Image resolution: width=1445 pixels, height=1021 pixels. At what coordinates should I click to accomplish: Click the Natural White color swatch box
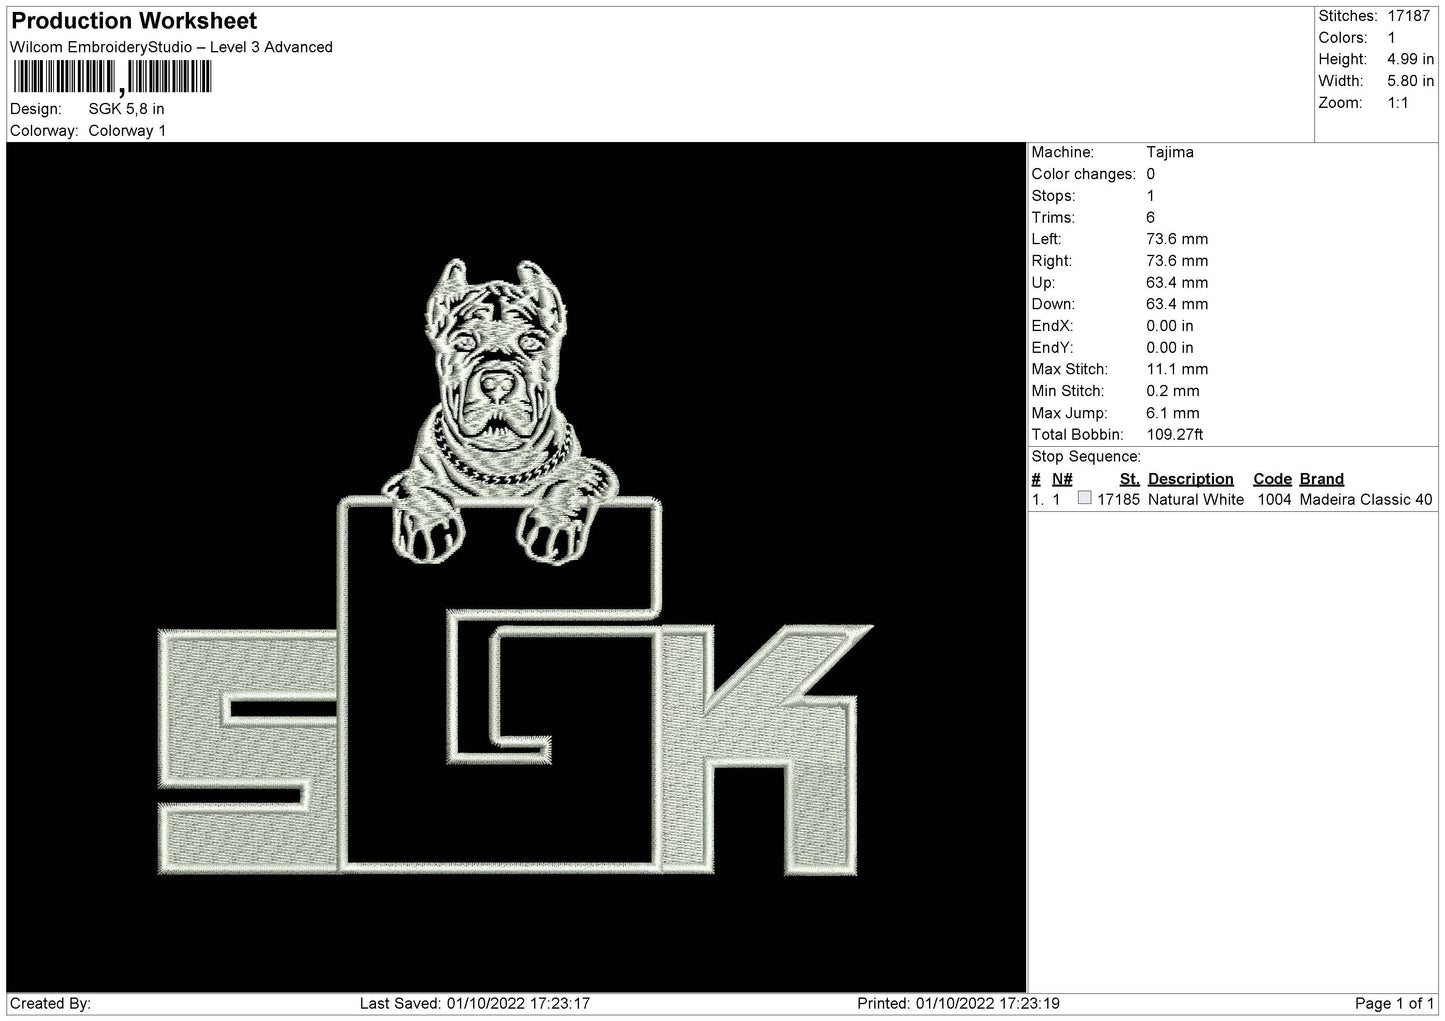point(1084,498)
